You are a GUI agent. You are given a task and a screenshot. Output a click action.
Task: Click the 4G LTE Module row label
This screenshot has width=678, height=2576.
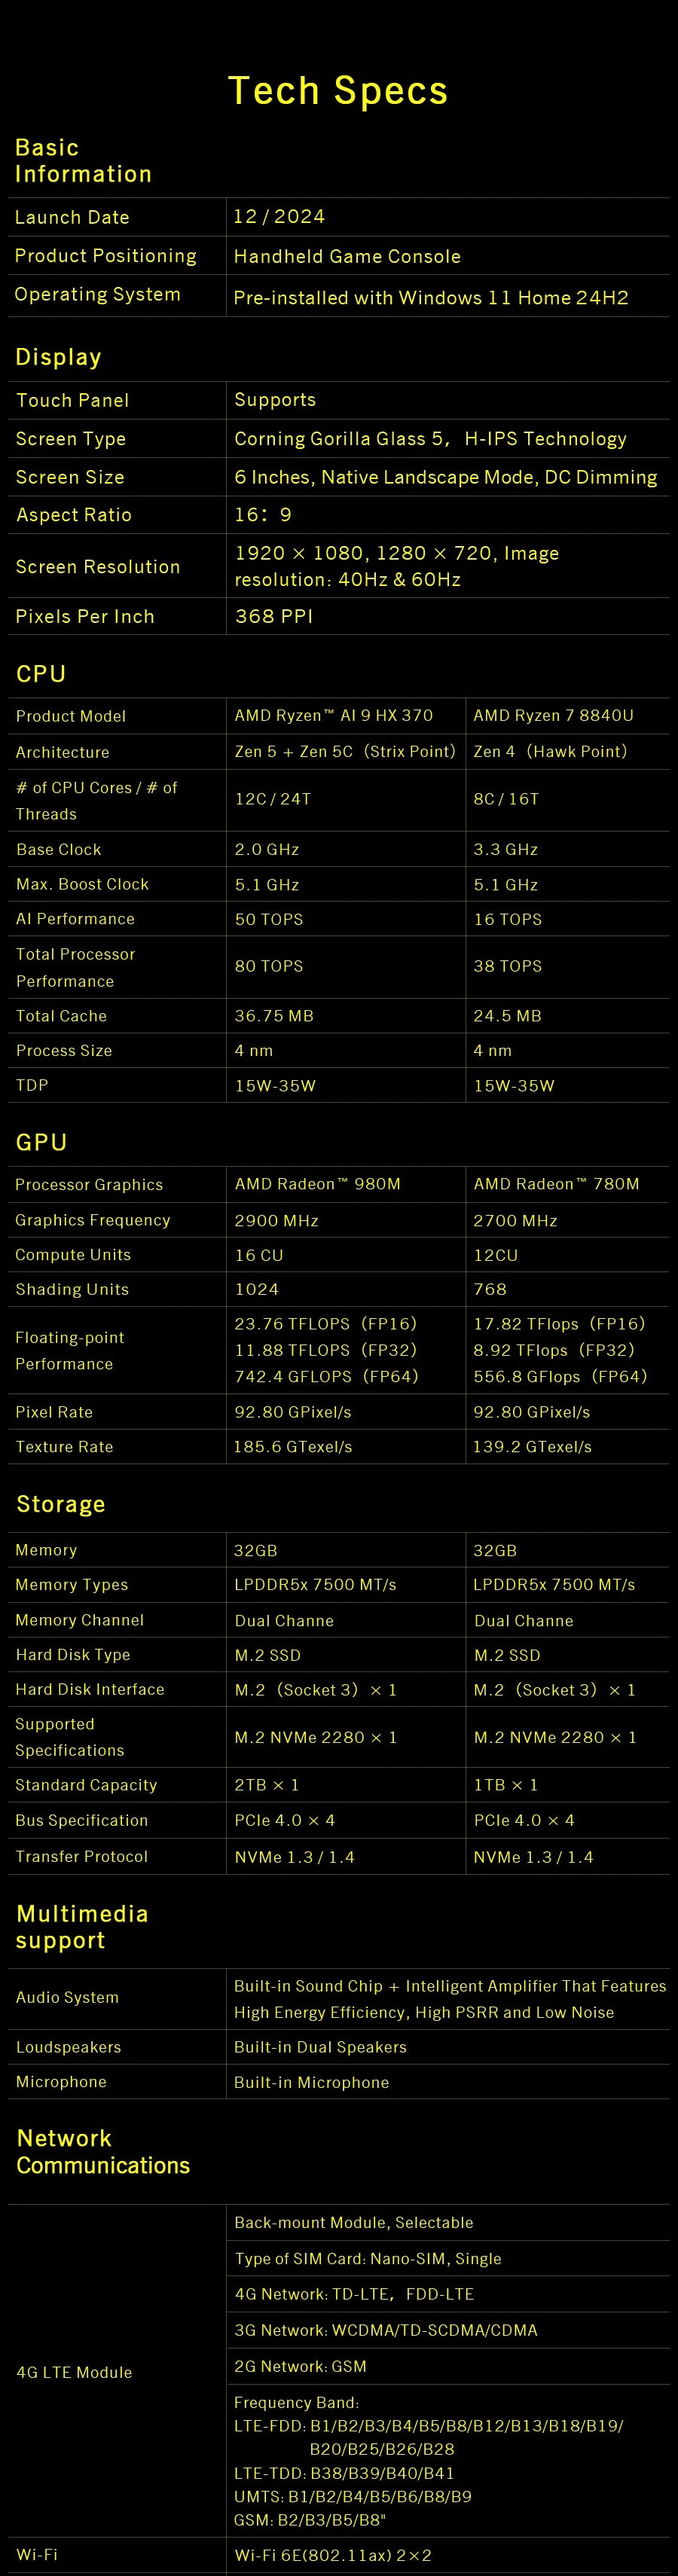tap(74, 2372)
